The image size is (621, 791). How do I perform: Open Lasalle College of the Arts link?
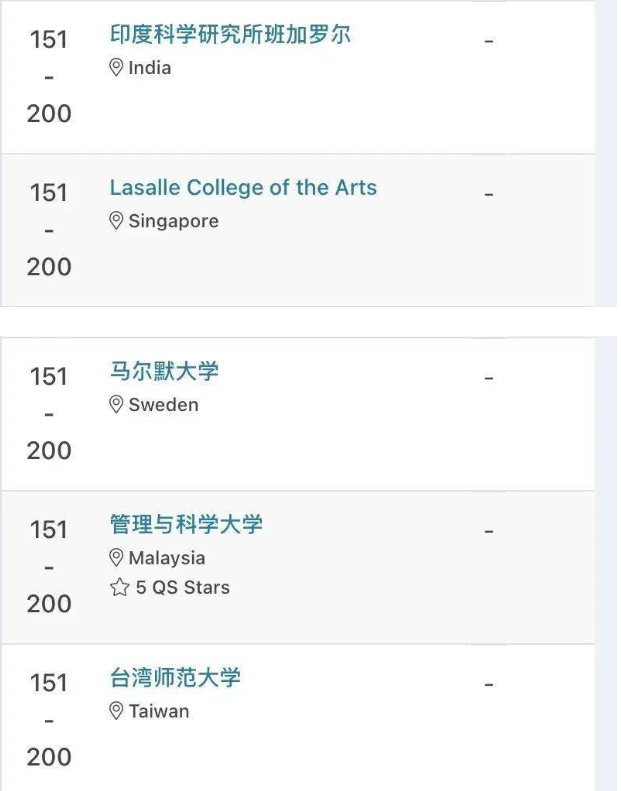tap(243, 188)
